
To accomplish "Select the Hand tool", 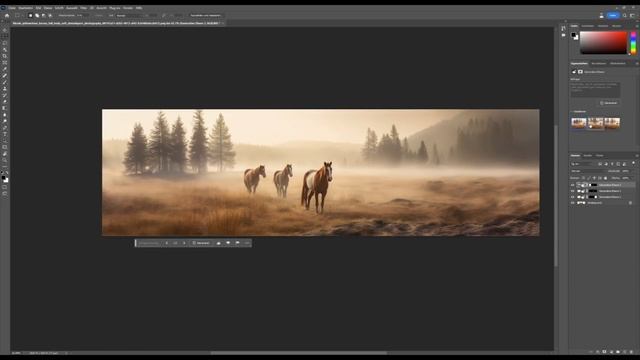I will click(5, 154).
